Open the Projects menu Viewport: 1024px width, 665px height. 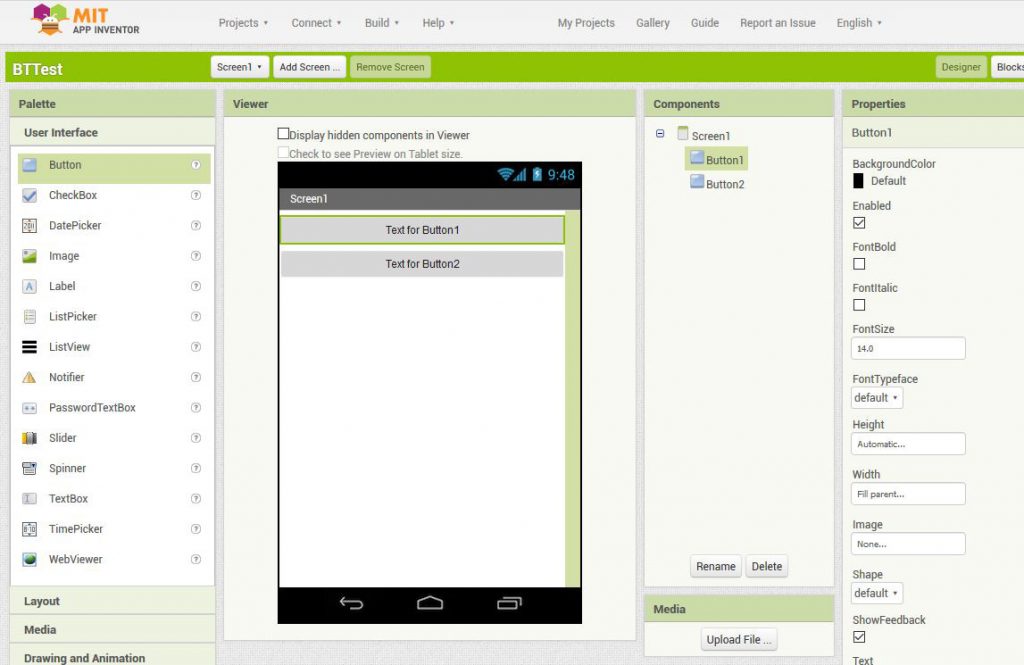coord(244,23)
